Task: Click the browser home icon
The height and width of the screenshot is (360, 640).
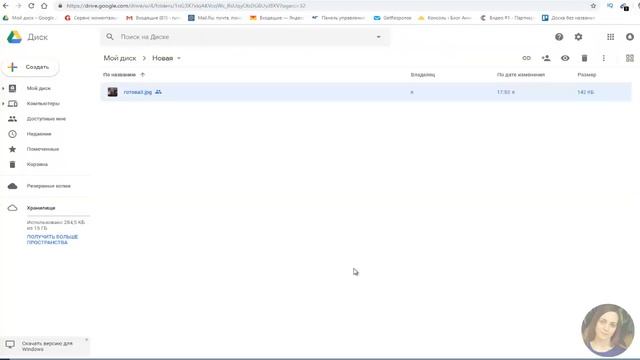Action: click(44, 6)
